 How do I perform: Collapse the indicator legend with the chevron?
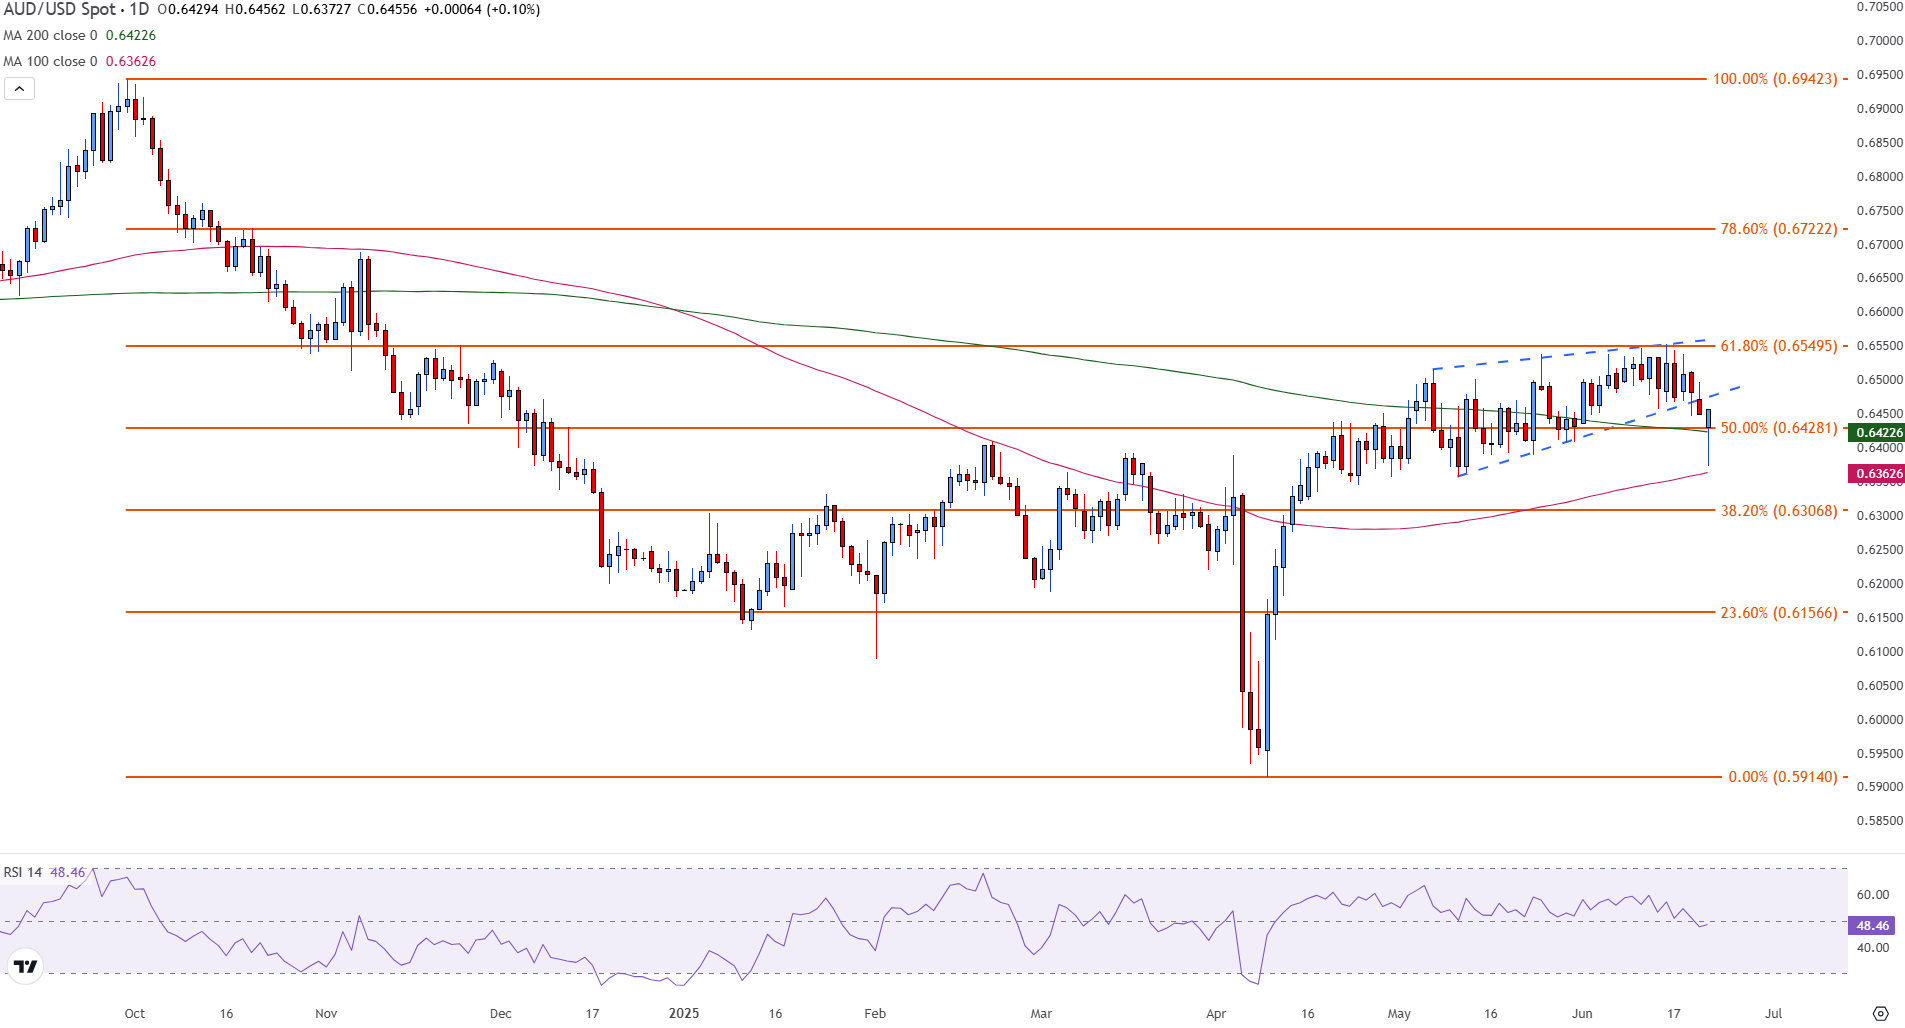[19, 89]
